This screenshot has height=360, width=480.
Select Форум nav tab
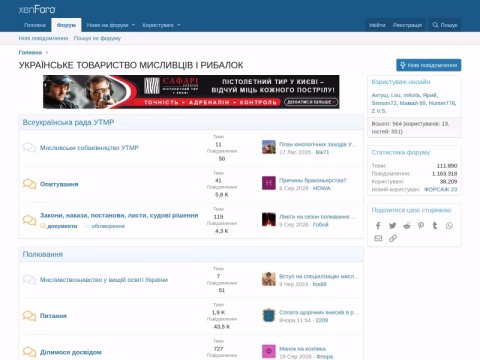point(66,25)
